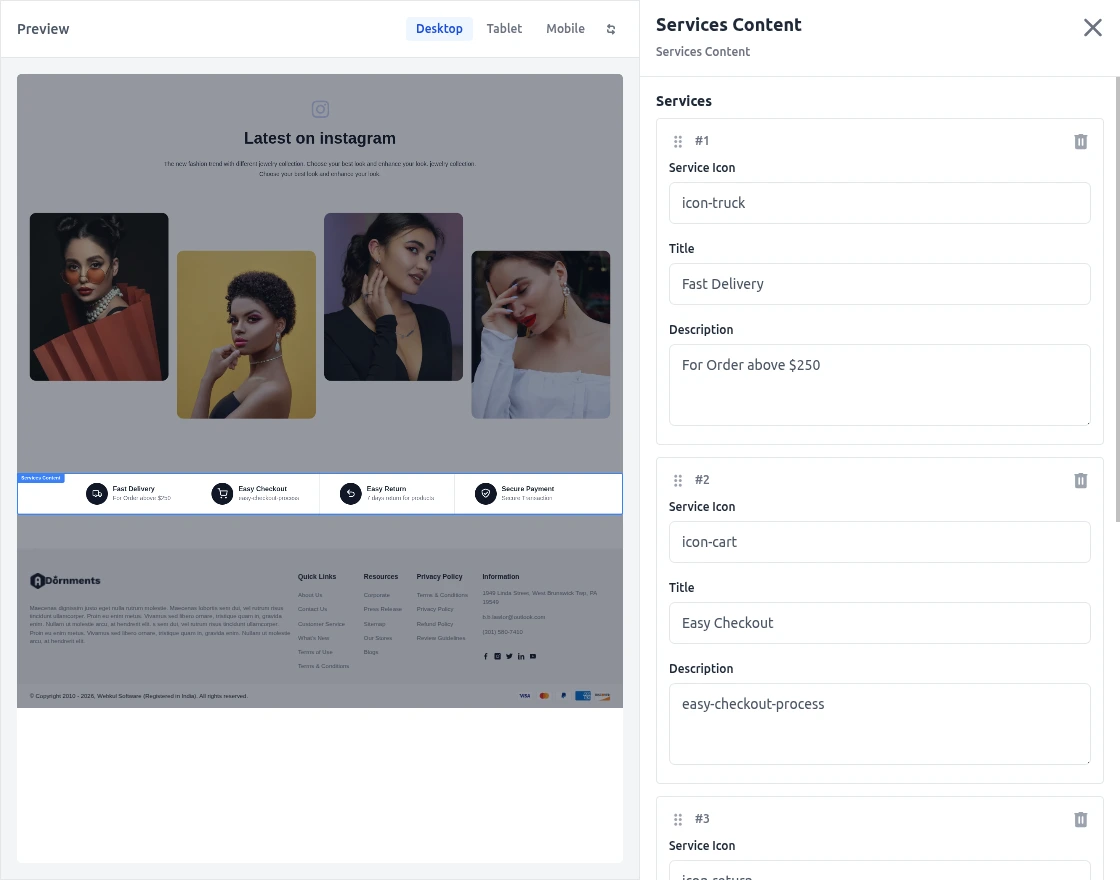This screenshot has width=1120, height=880.
Task: Open the woman with red lips photo
Action: coord(541,334)
